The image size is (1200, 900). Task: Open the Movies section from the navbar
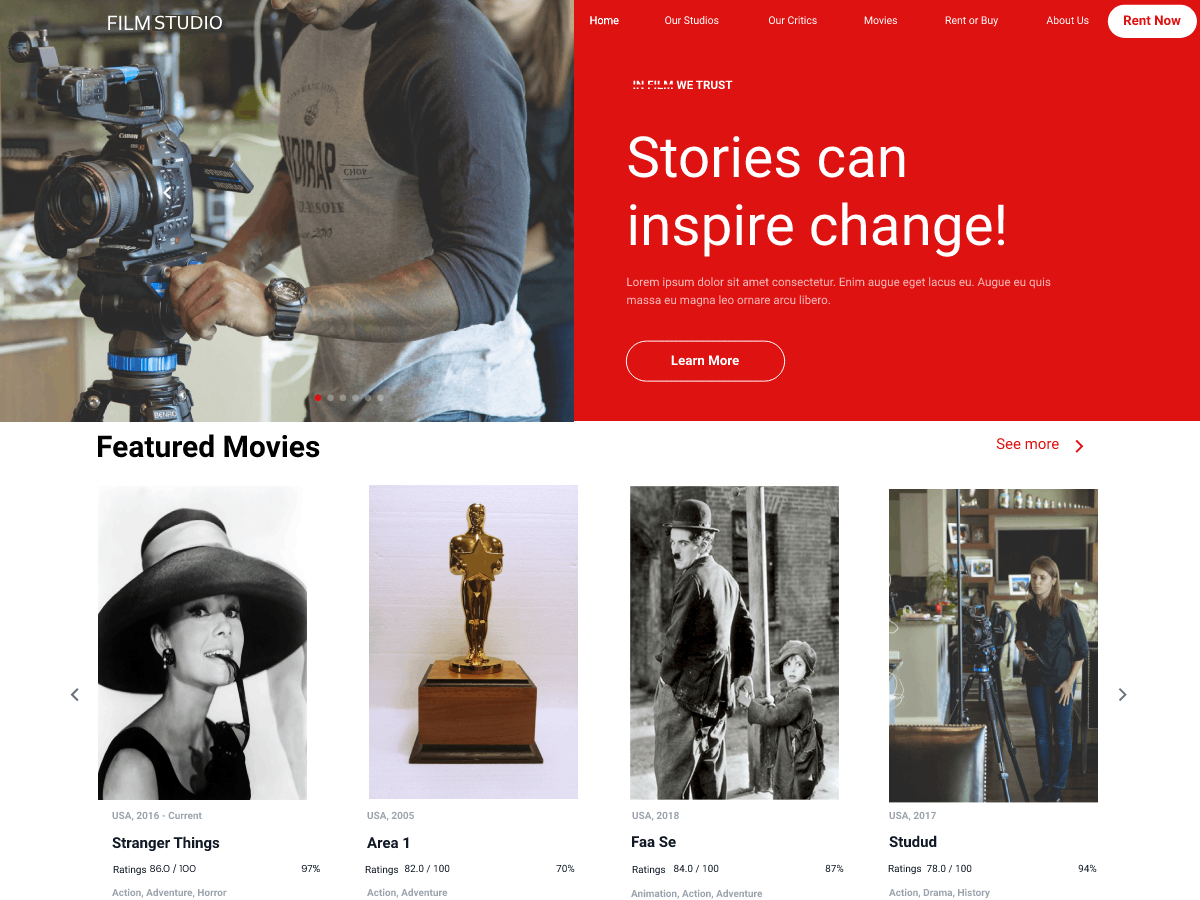point(880,20)
